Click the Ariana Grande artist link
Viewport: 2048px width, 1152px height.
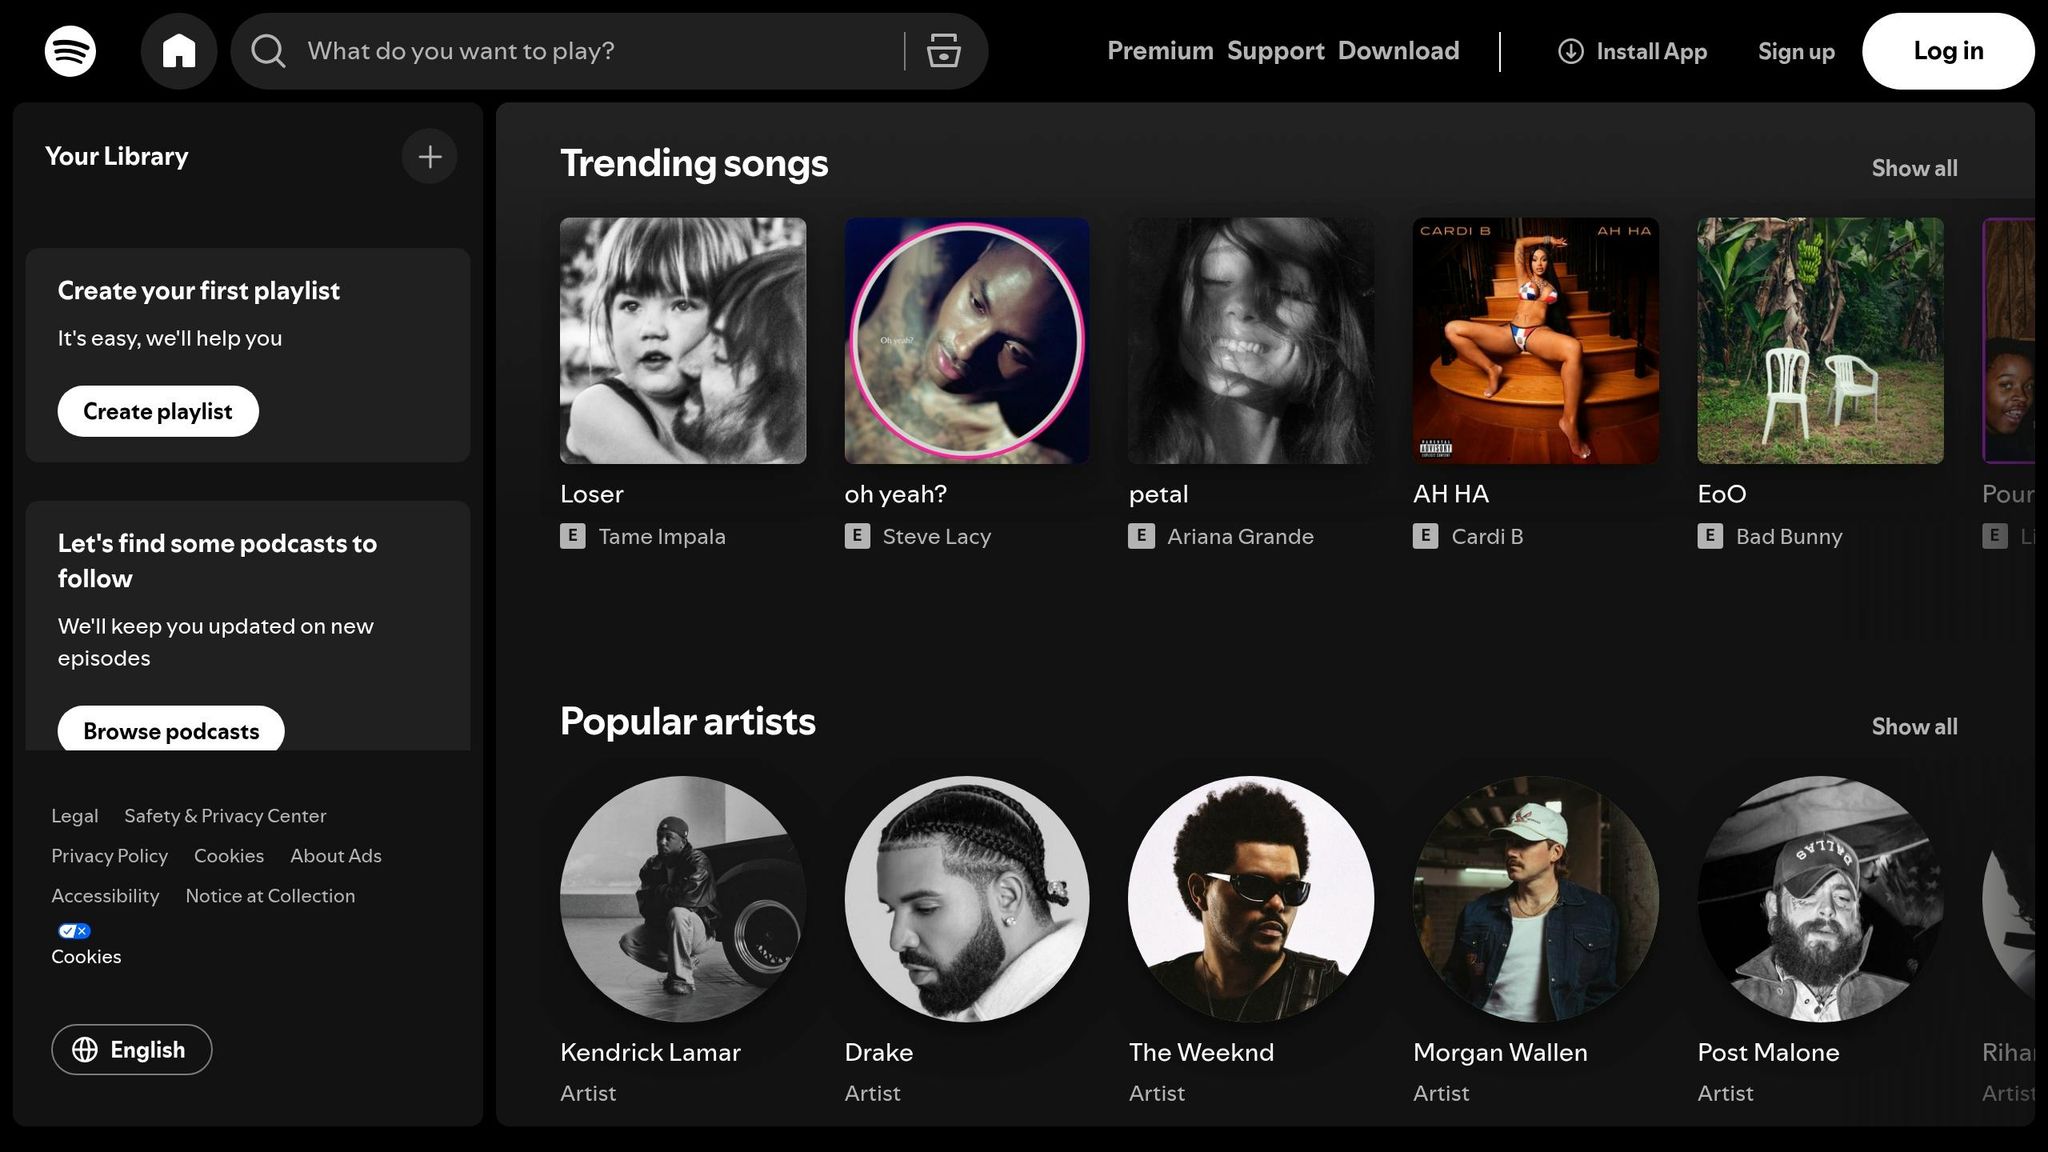click(1240, 537)
